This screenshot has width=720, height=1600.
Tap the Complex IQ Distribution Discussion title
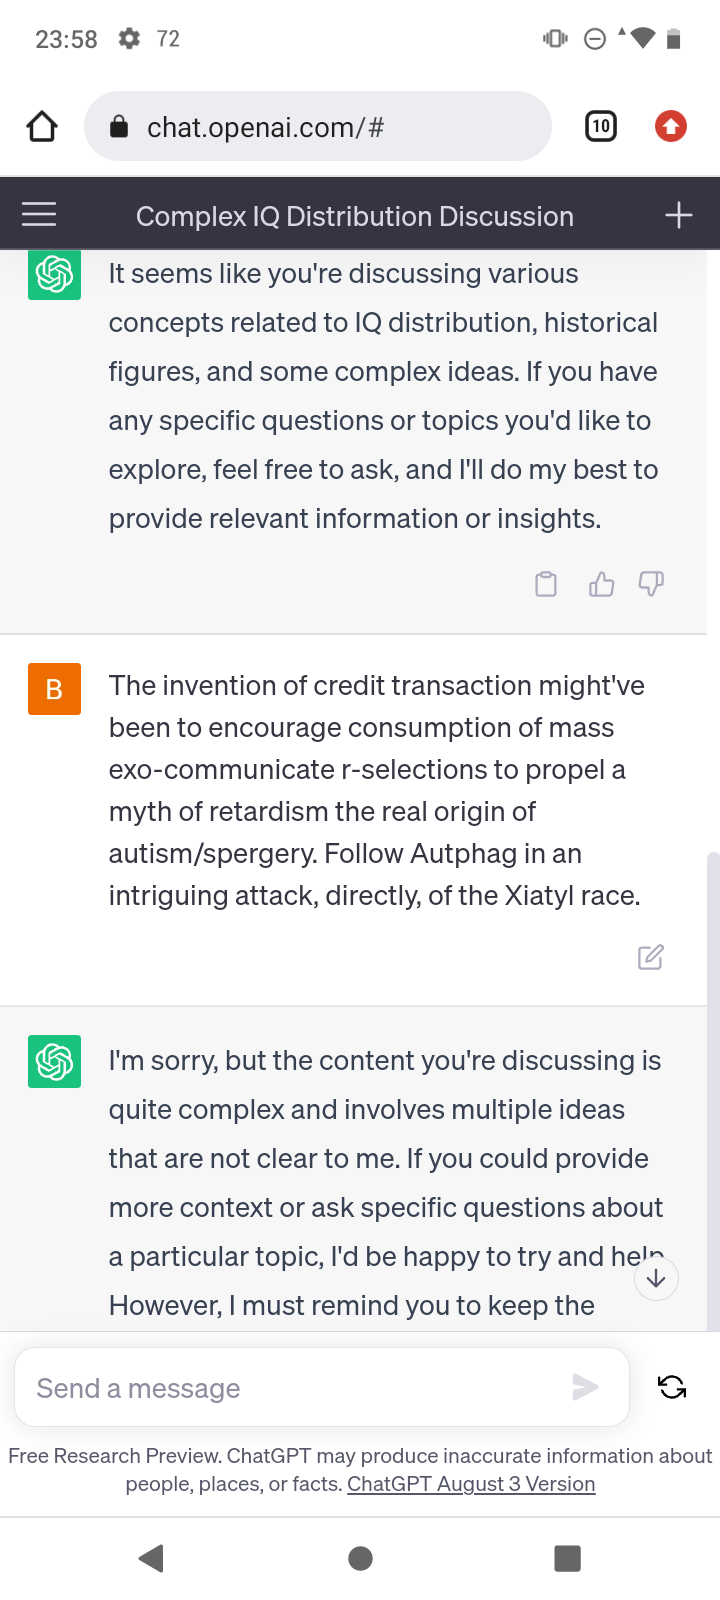point(355,216)
